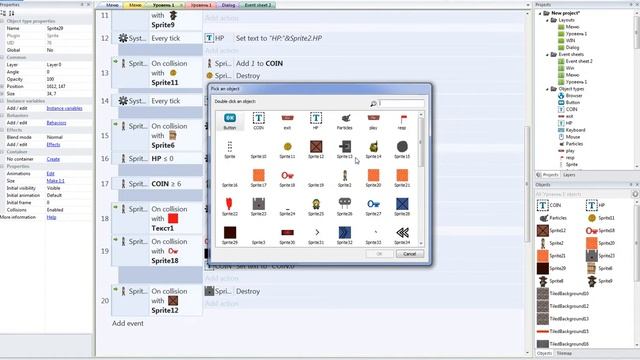Viewport: 640px width, 360px height.
Task: Select Keyboard object in Projects tree
Action: [571, 130]
